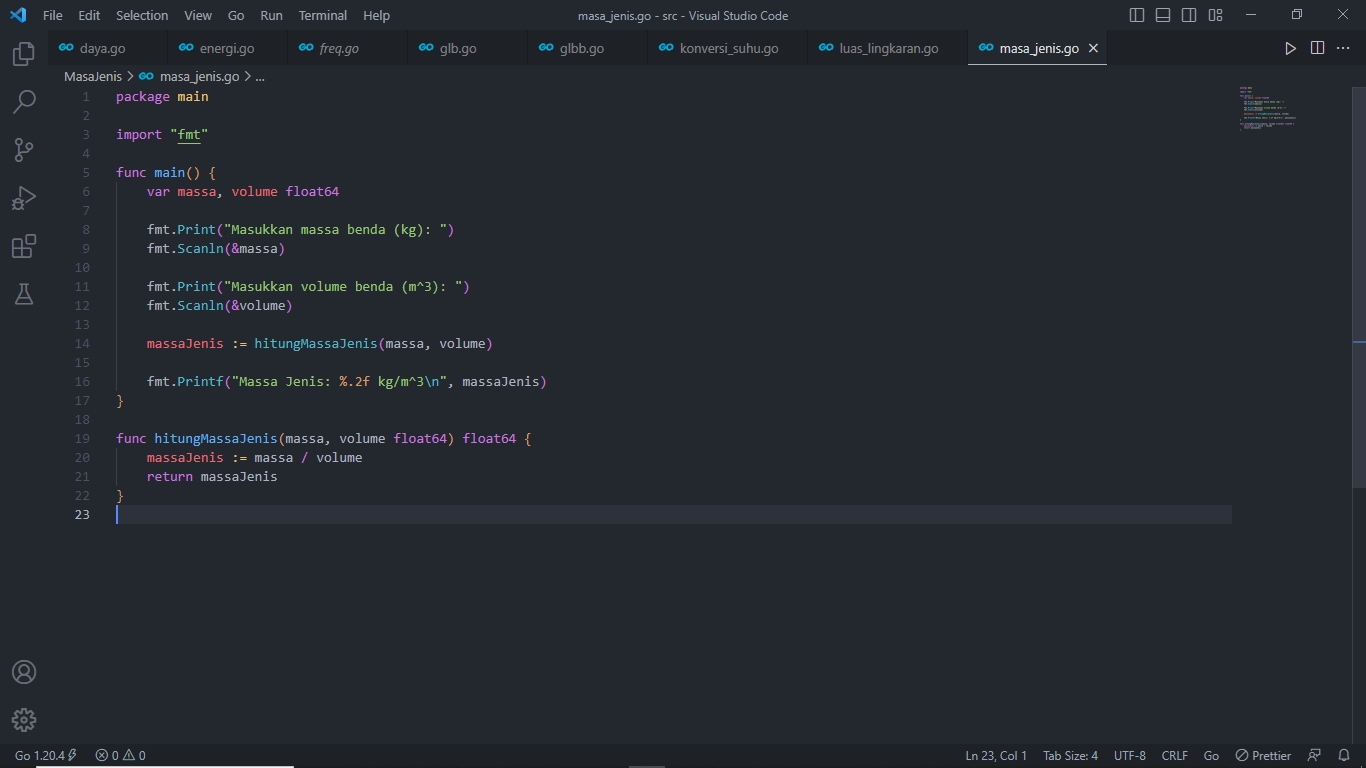
Task: Click the feedback icon in status bar
Action: pyautogui.click(x=1315, y=756)
